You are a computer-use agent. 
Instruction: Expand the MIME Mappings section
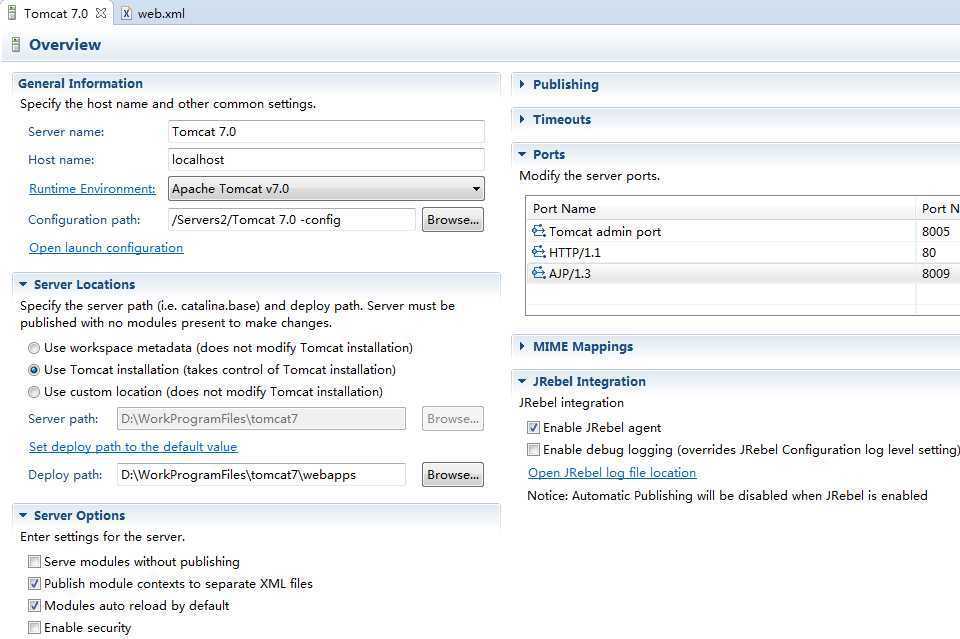coord(523,347)
